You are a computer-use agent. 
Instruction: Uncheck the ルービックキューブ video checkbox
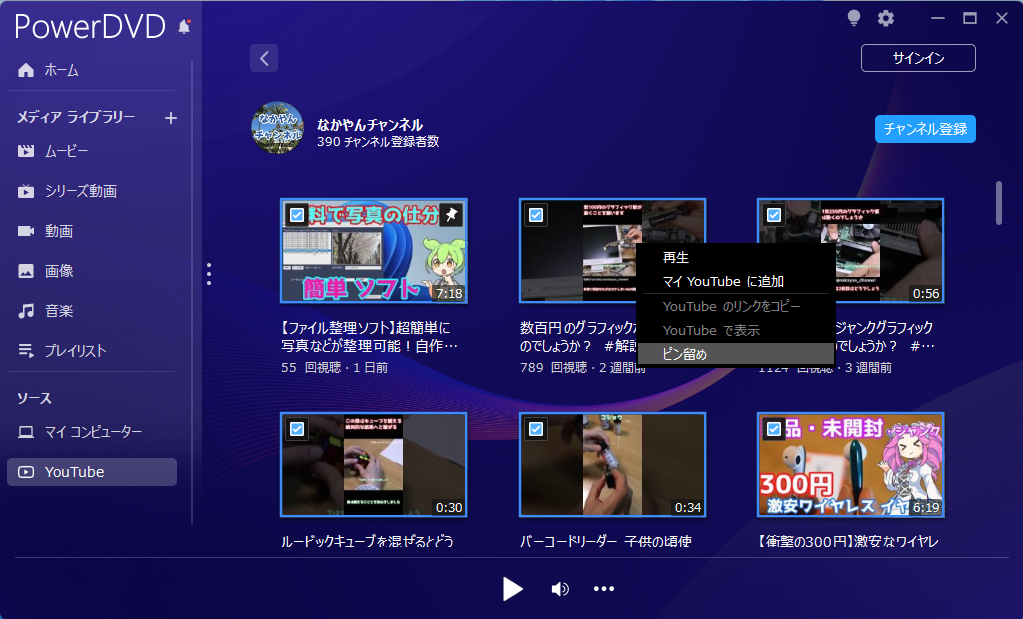coord(297,429)
